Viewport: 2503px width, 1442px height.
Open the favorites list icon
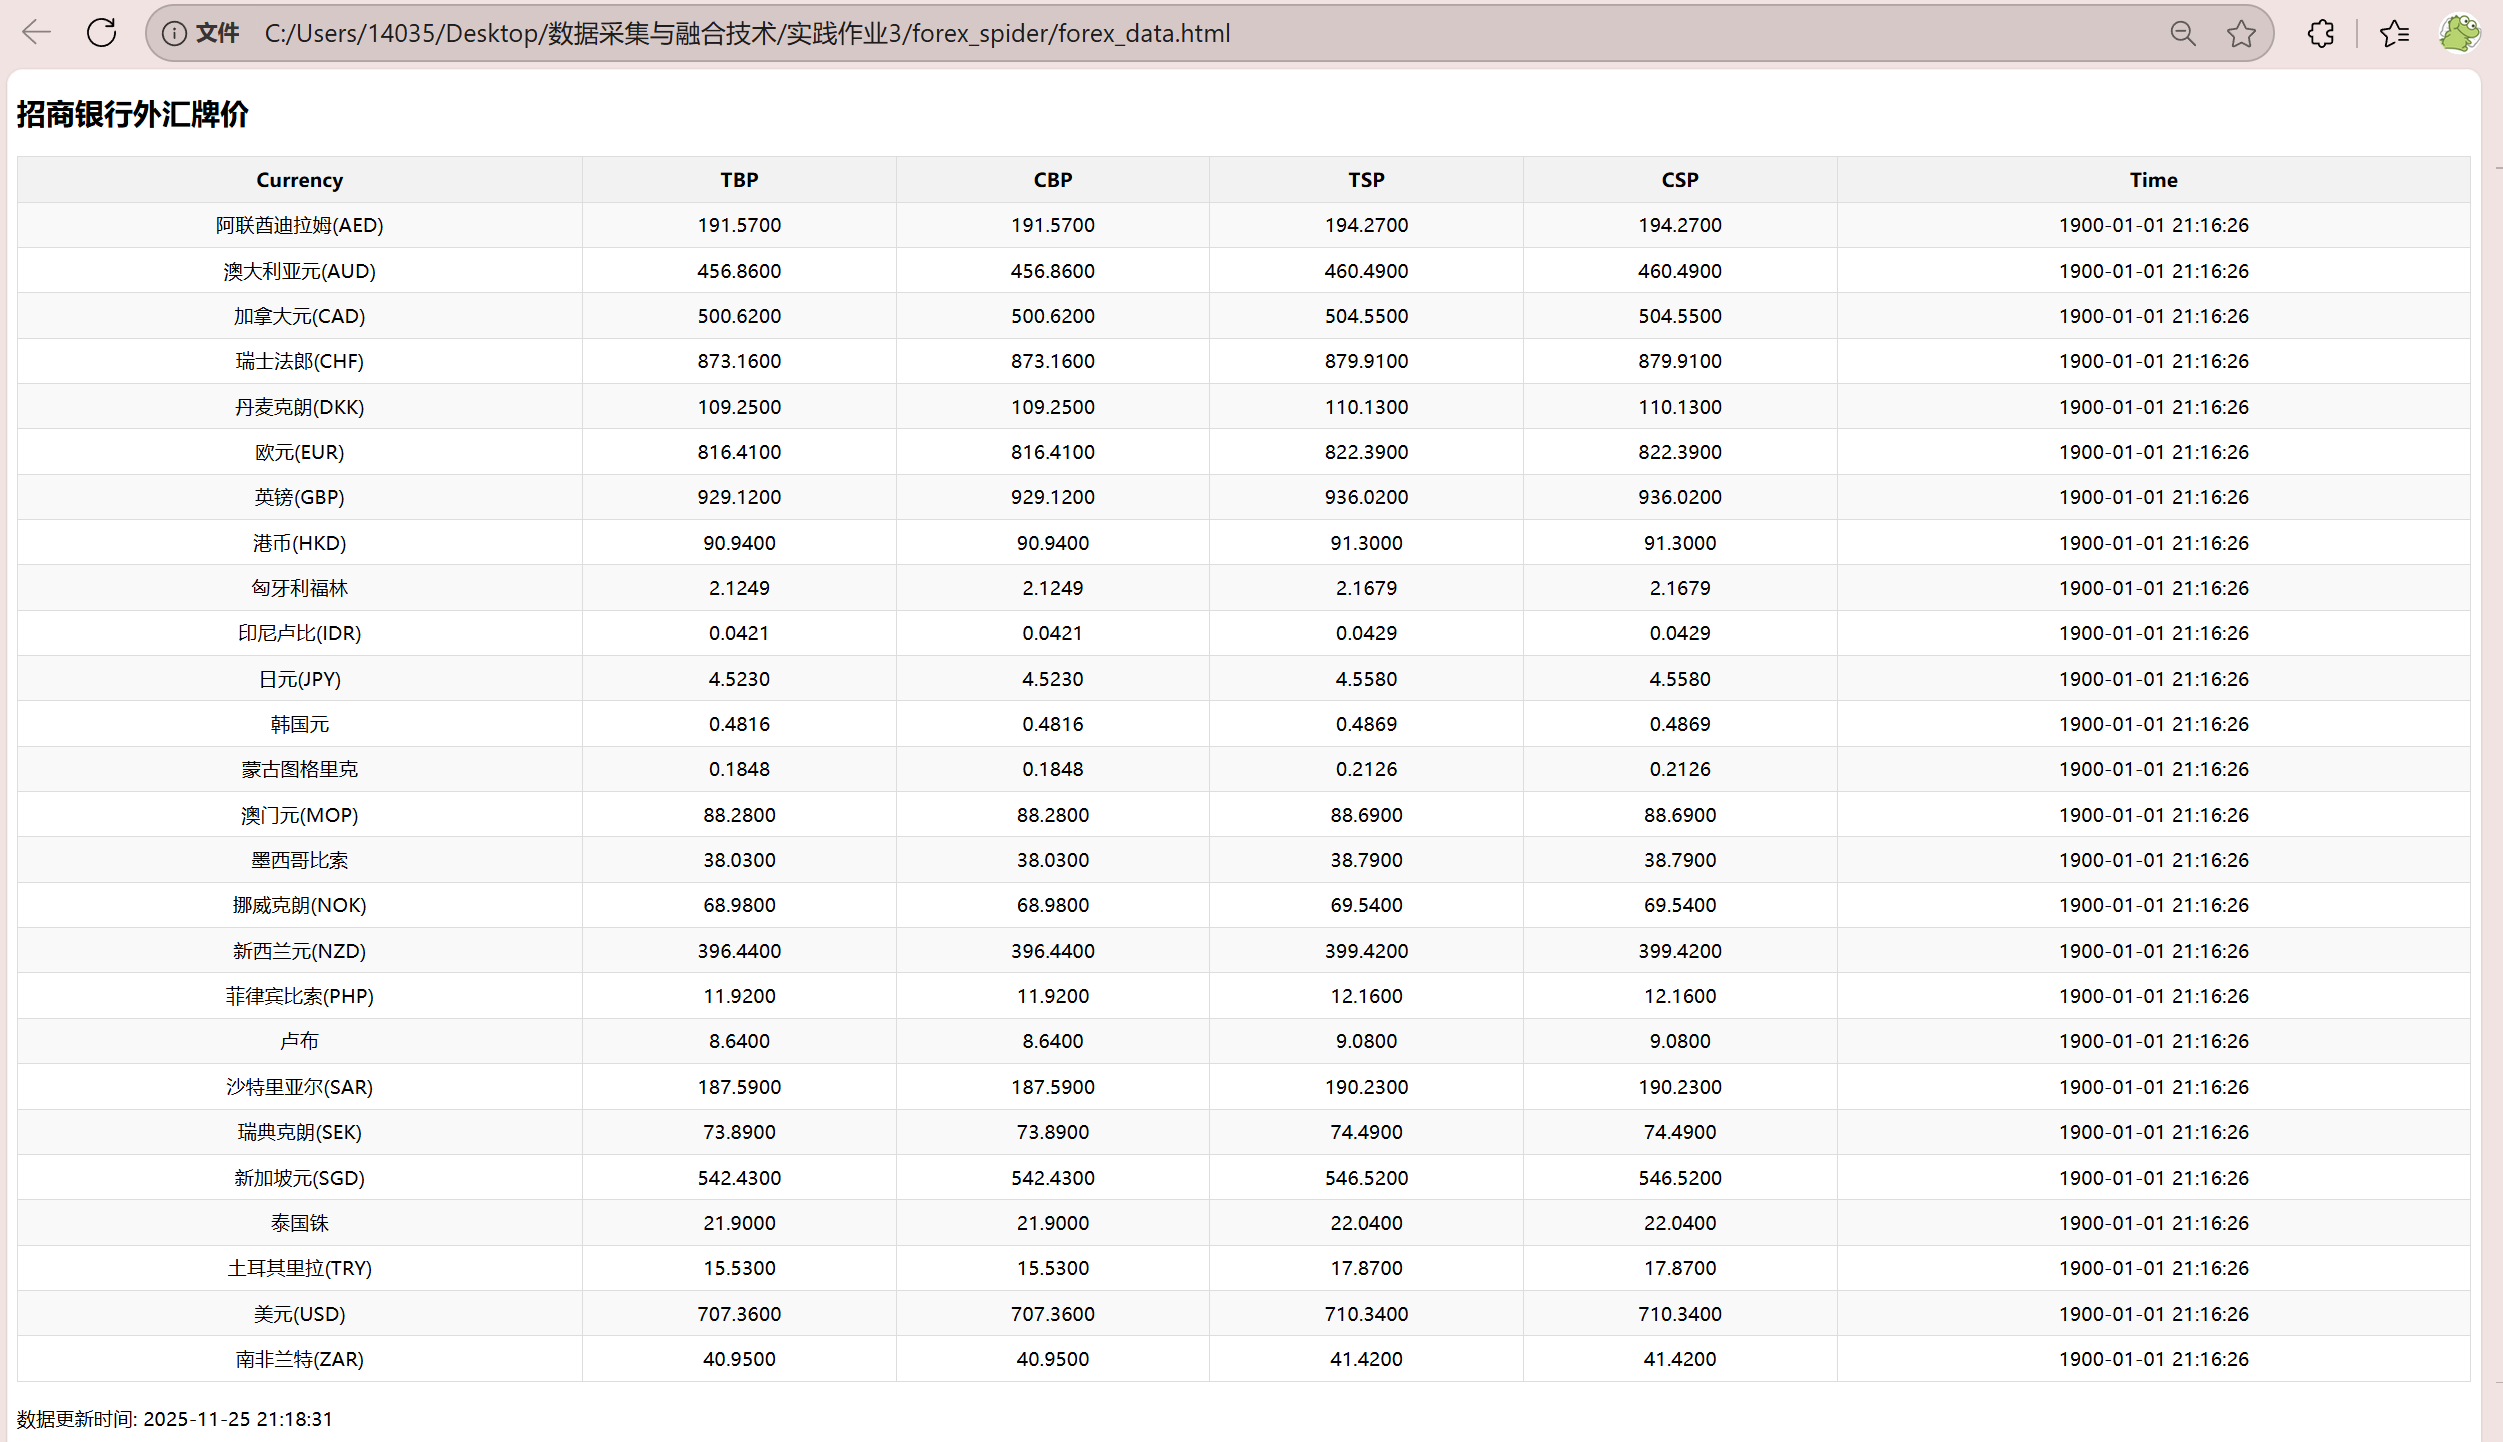pos(2394,34)
